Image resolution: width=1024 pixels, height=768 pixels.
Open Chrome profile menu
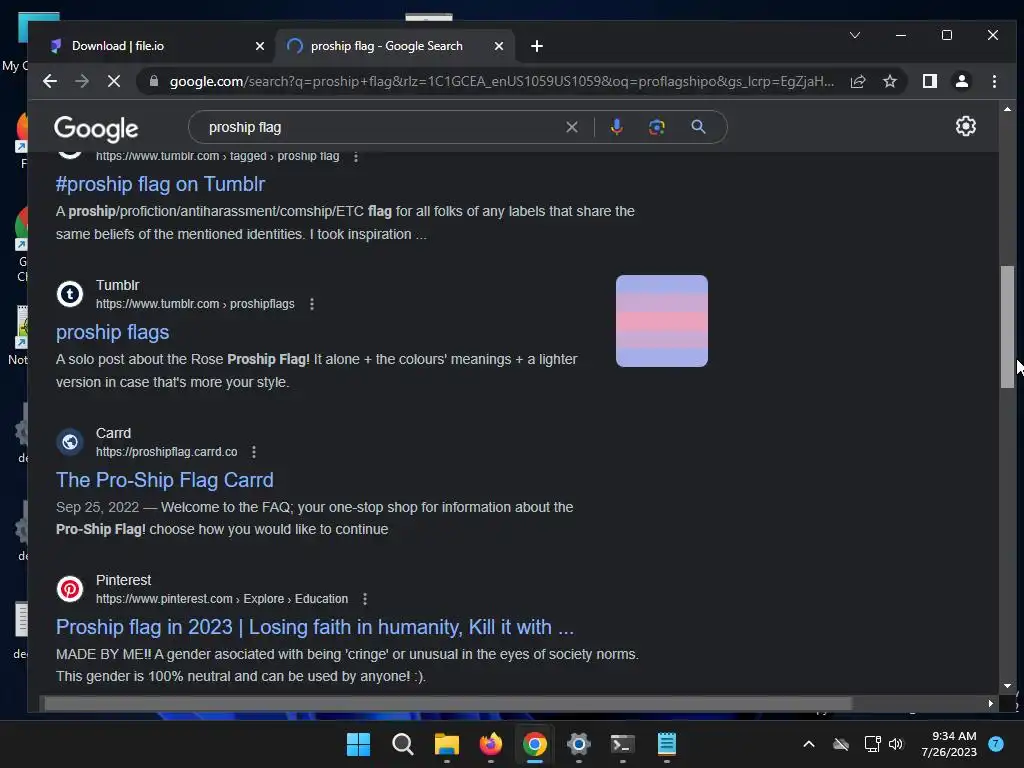[x=962, y=81]
